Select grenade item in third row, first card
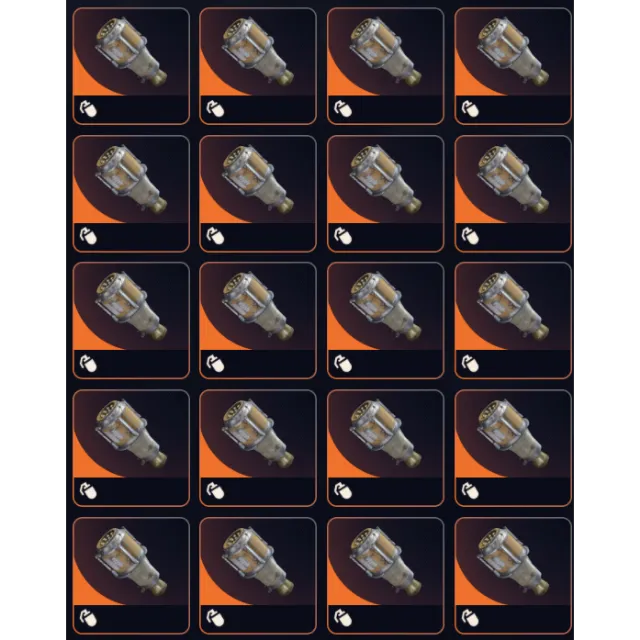The width and height of the screenshot is (640, 640). 131,306
